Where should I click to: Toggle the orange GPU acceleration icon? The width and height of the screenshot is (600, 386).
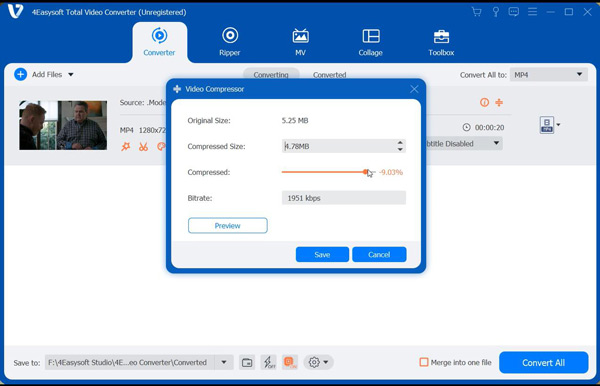tap(290, 362)
